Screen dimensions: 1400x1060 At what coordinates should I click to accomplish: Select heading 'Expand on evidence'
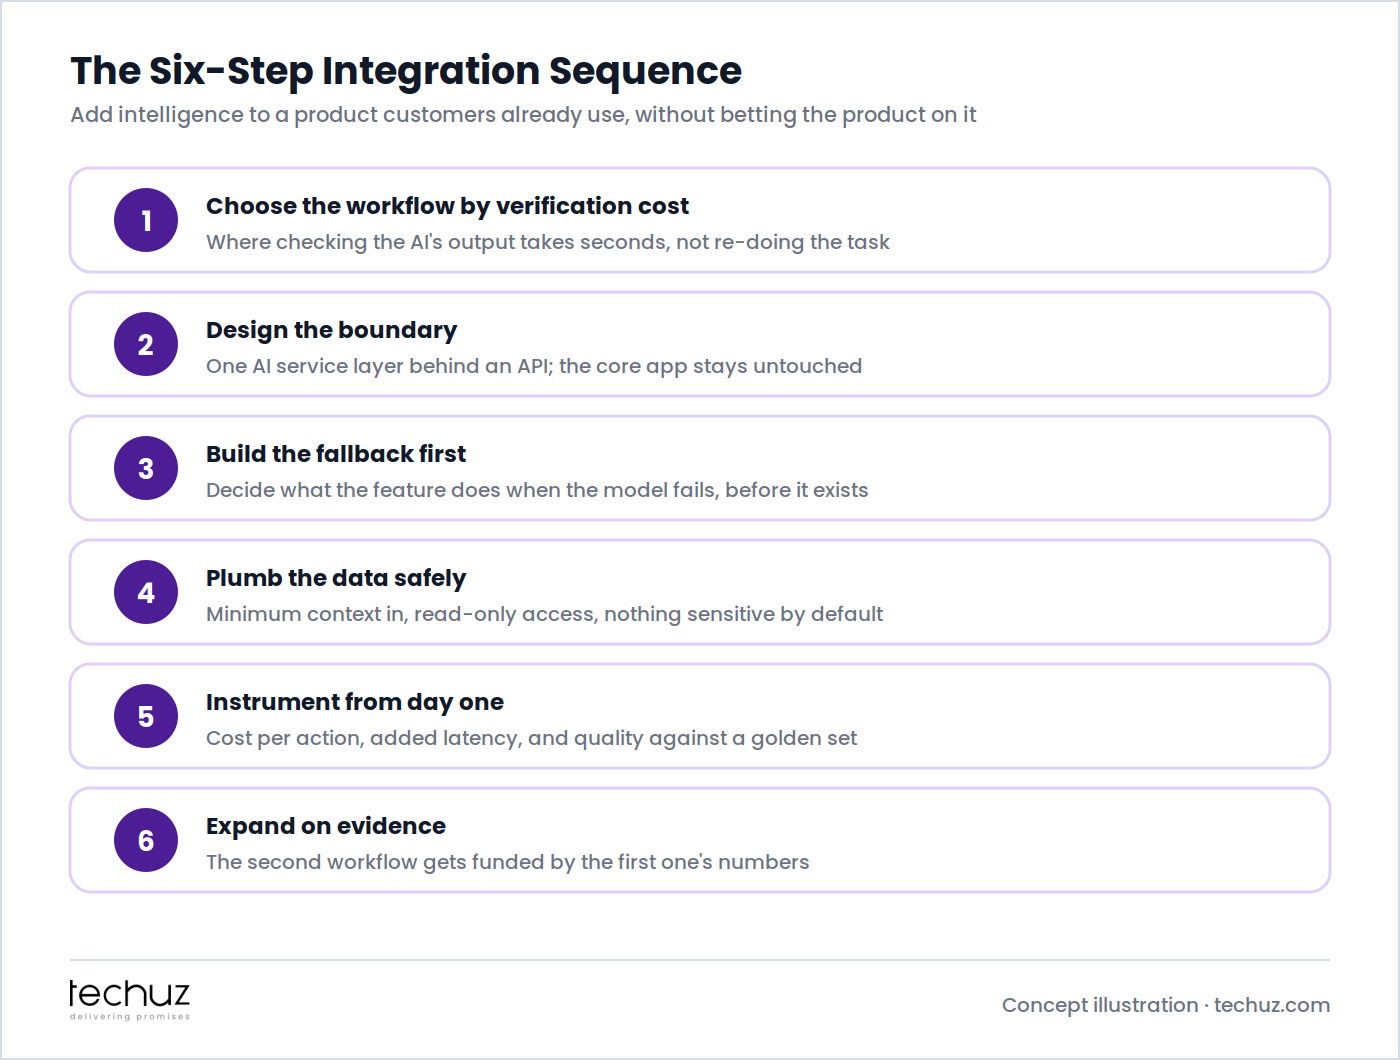pos(326,826)
